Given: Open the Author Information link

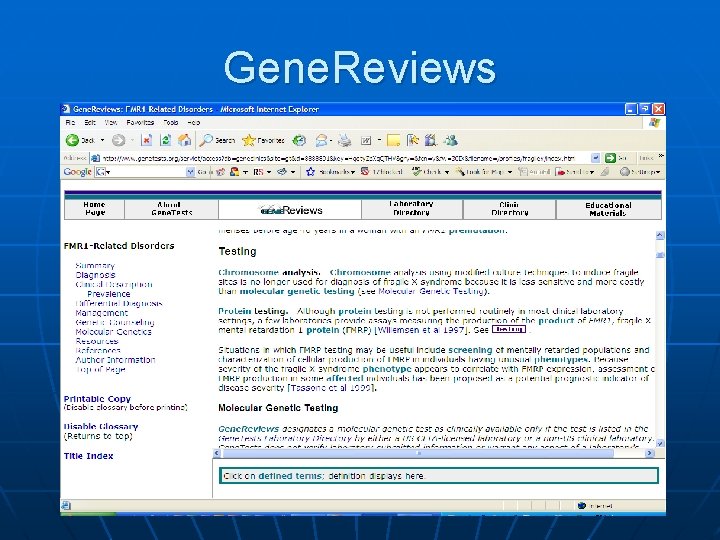Looking at the screenshot, I should click(115, 360).
